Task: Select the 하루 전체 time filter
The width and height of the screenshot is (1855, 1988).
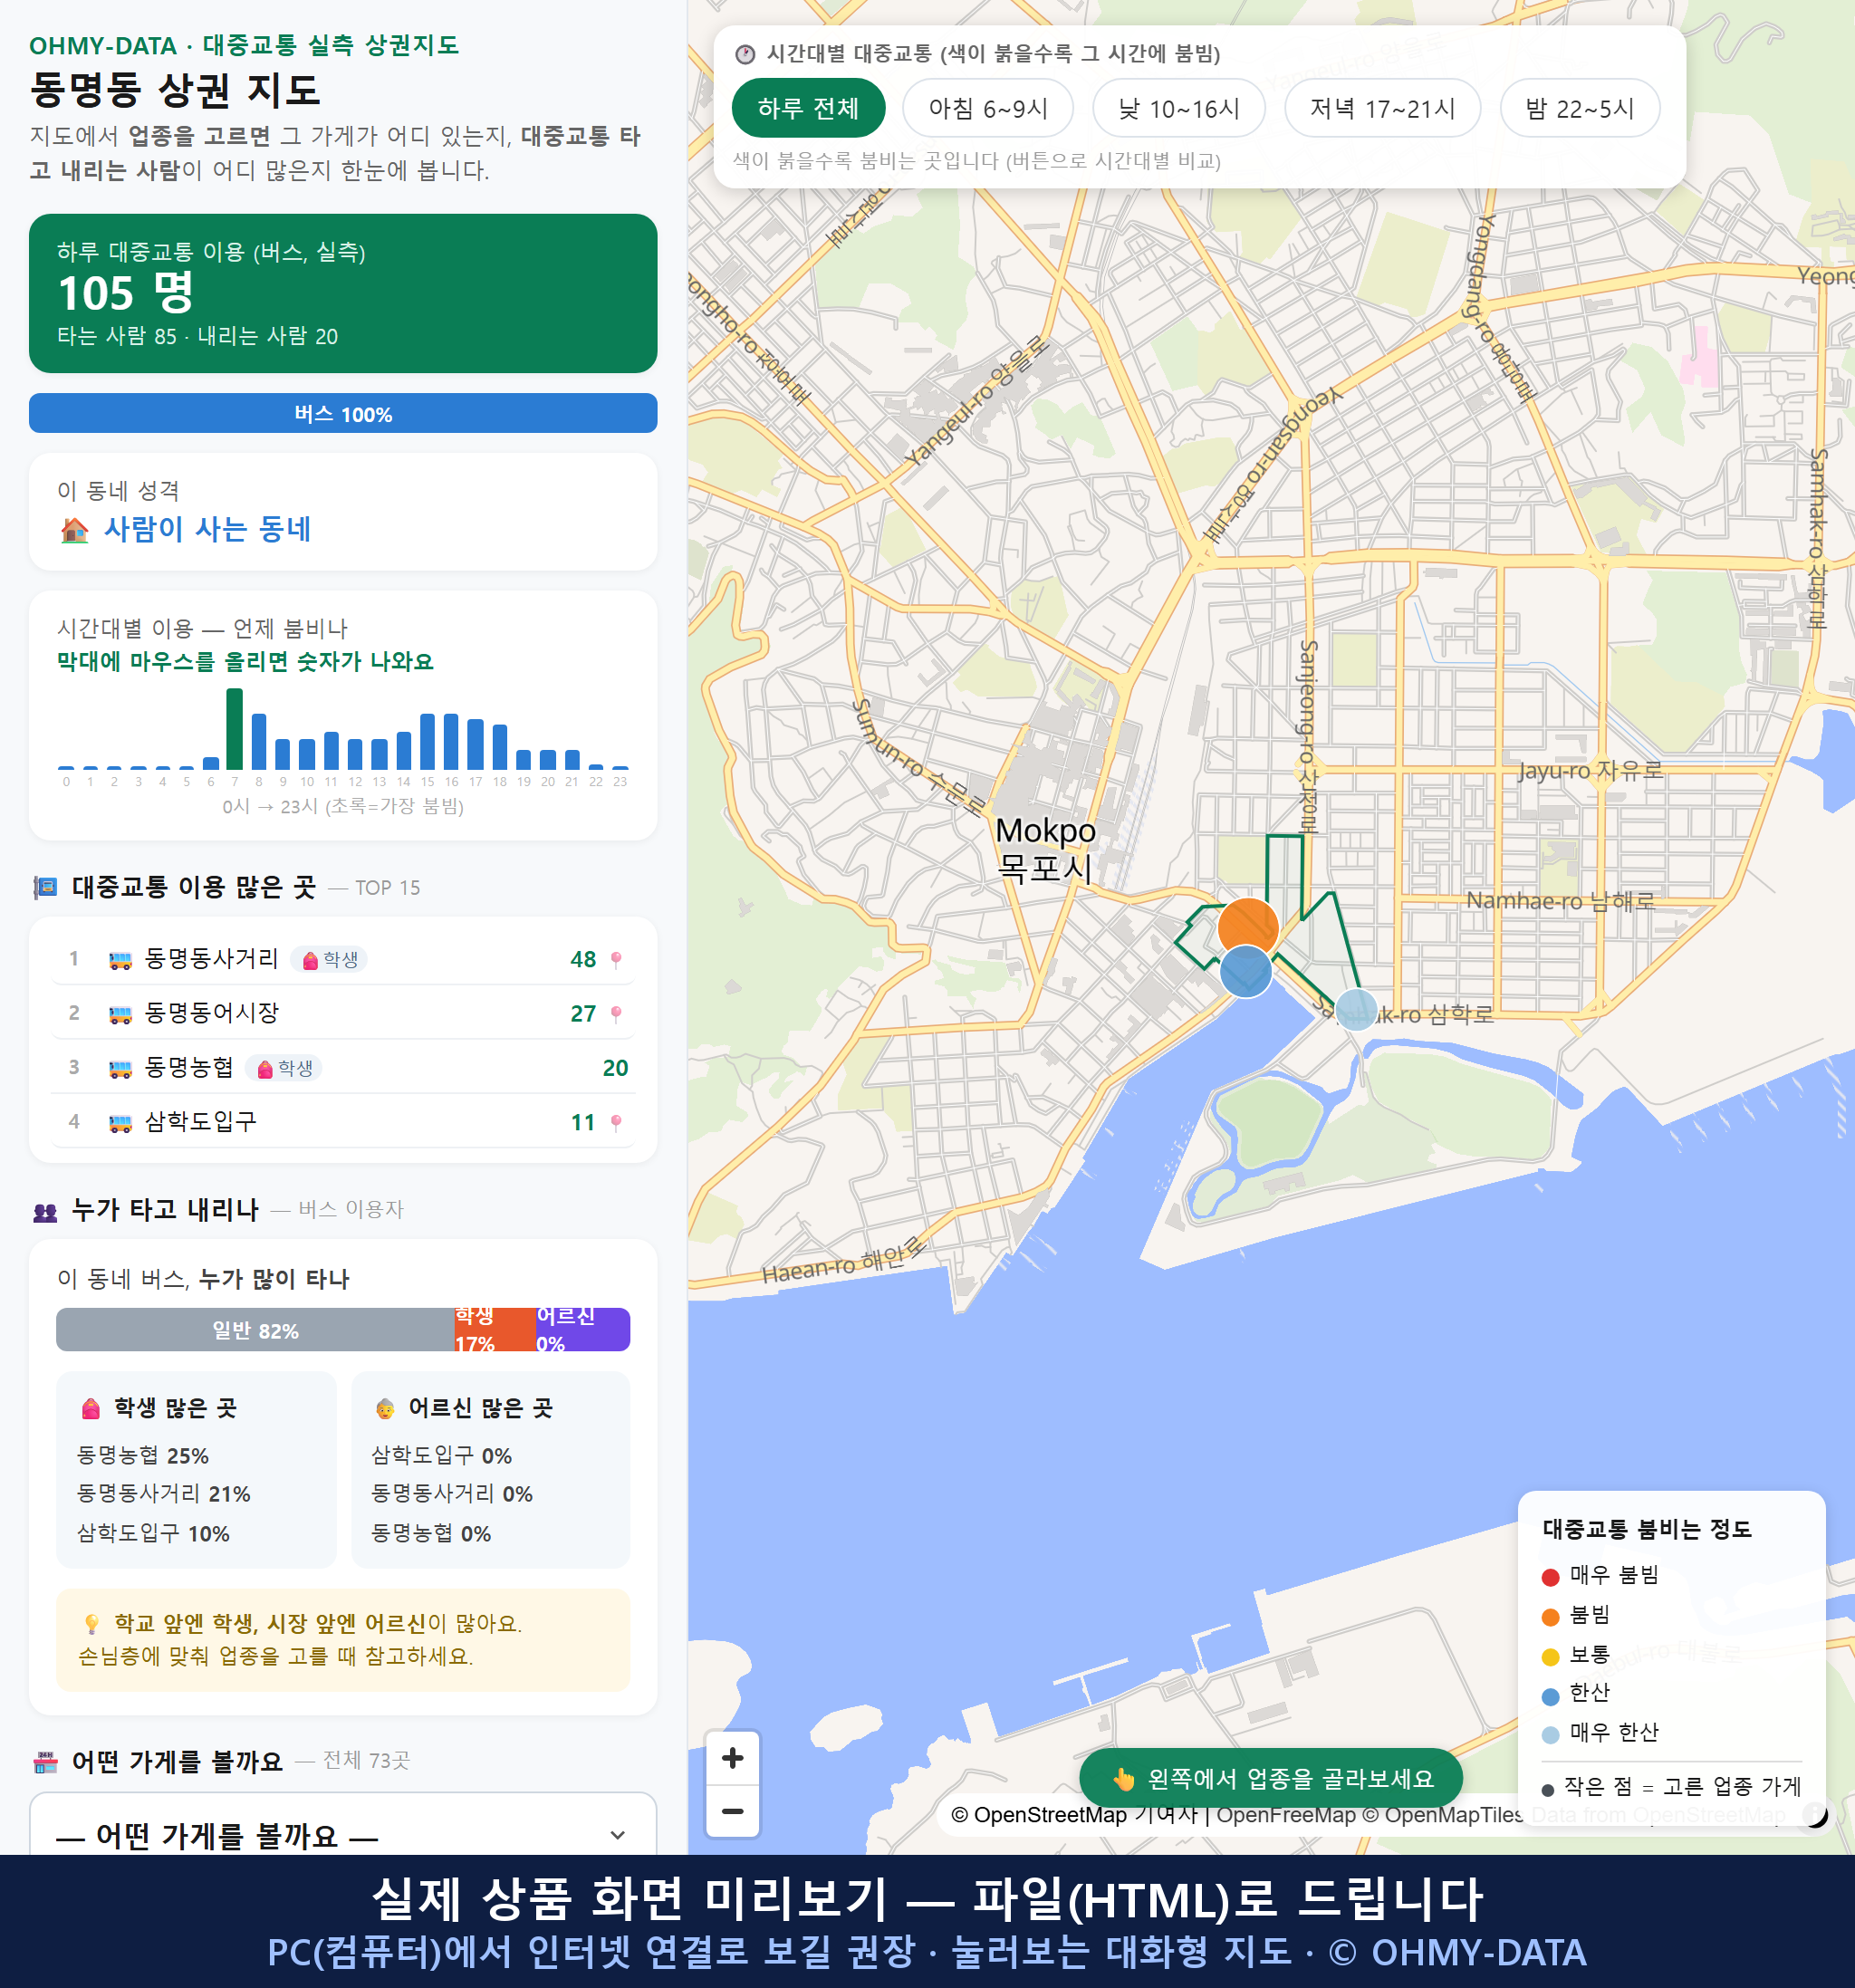Action: (x=808, y=108)
